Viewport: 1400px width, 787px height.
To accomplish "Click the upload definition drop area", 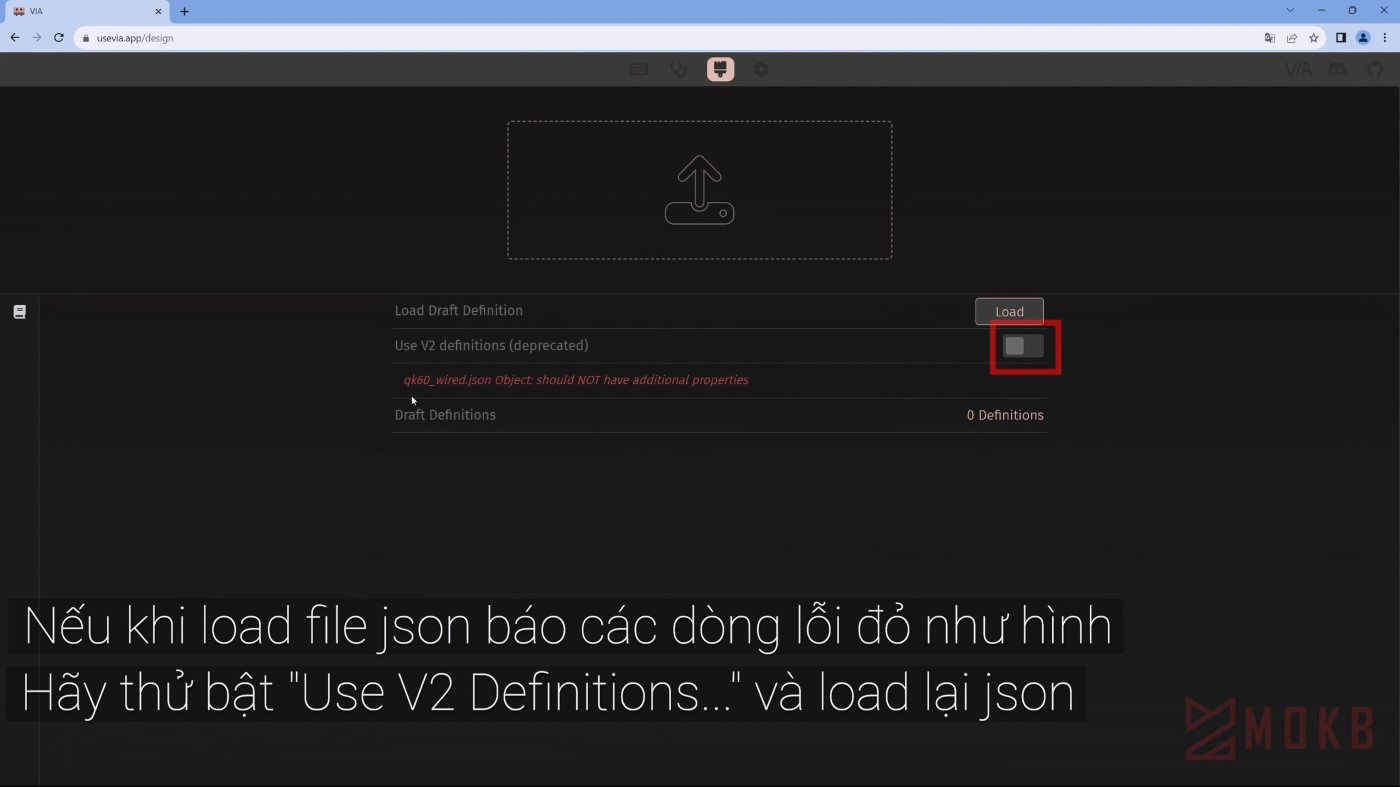I will point(699,190).
